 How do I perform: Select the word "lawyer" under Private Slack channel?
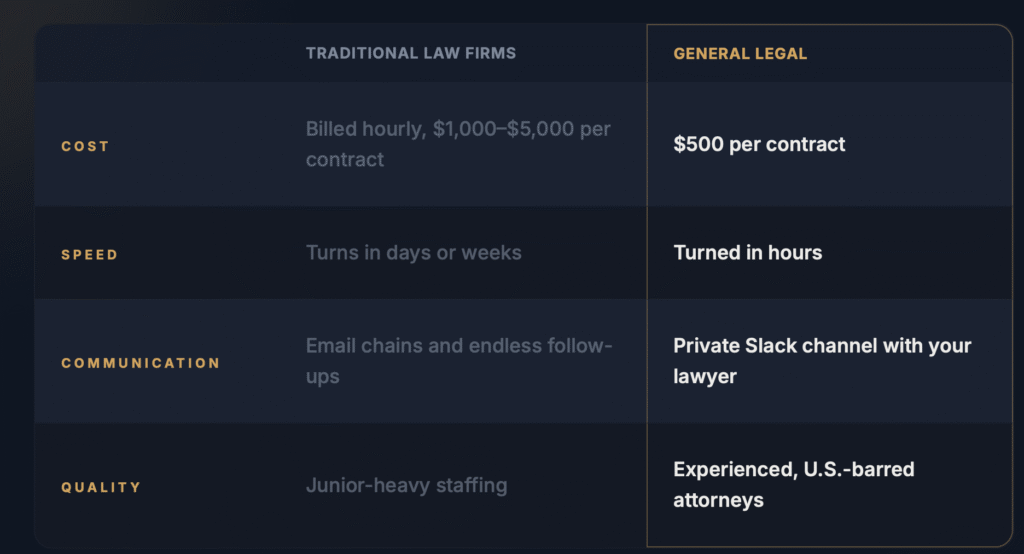click(704, 376)
